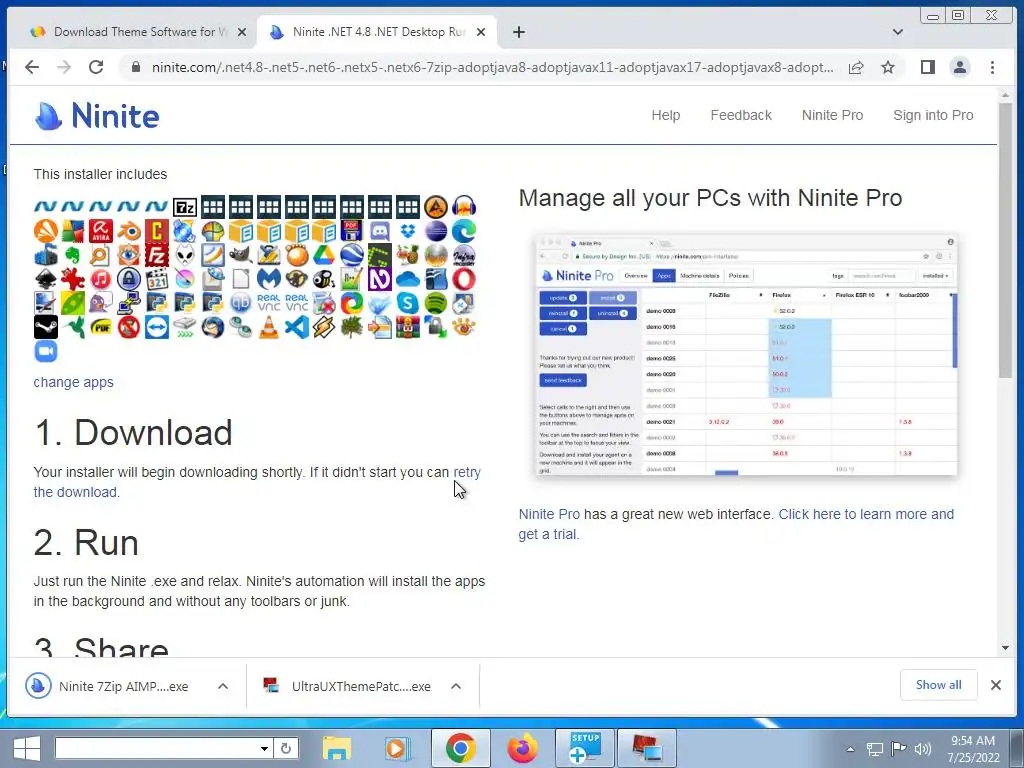This screenshot has width=1024, height=768.
Task: Click the Avira red umbrella icon
Action: pos(101,231)
